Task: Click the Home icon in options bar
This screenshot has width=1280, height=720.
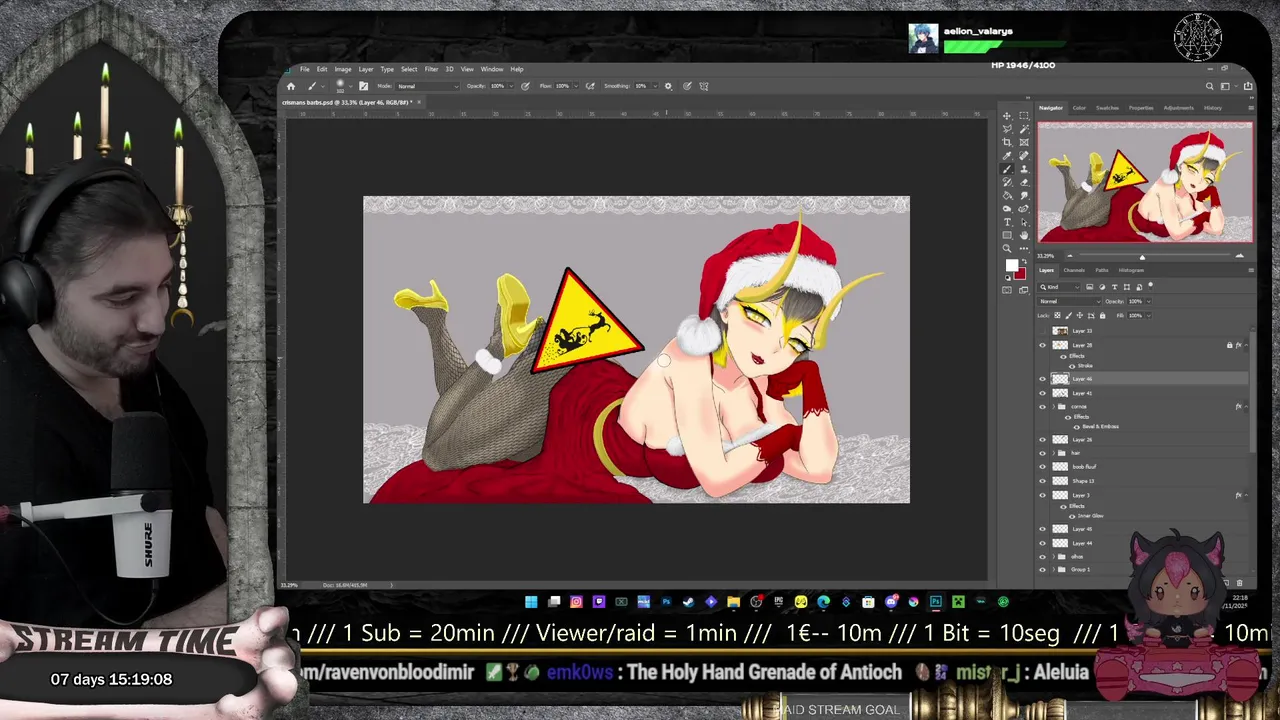Action: (291, 86)
